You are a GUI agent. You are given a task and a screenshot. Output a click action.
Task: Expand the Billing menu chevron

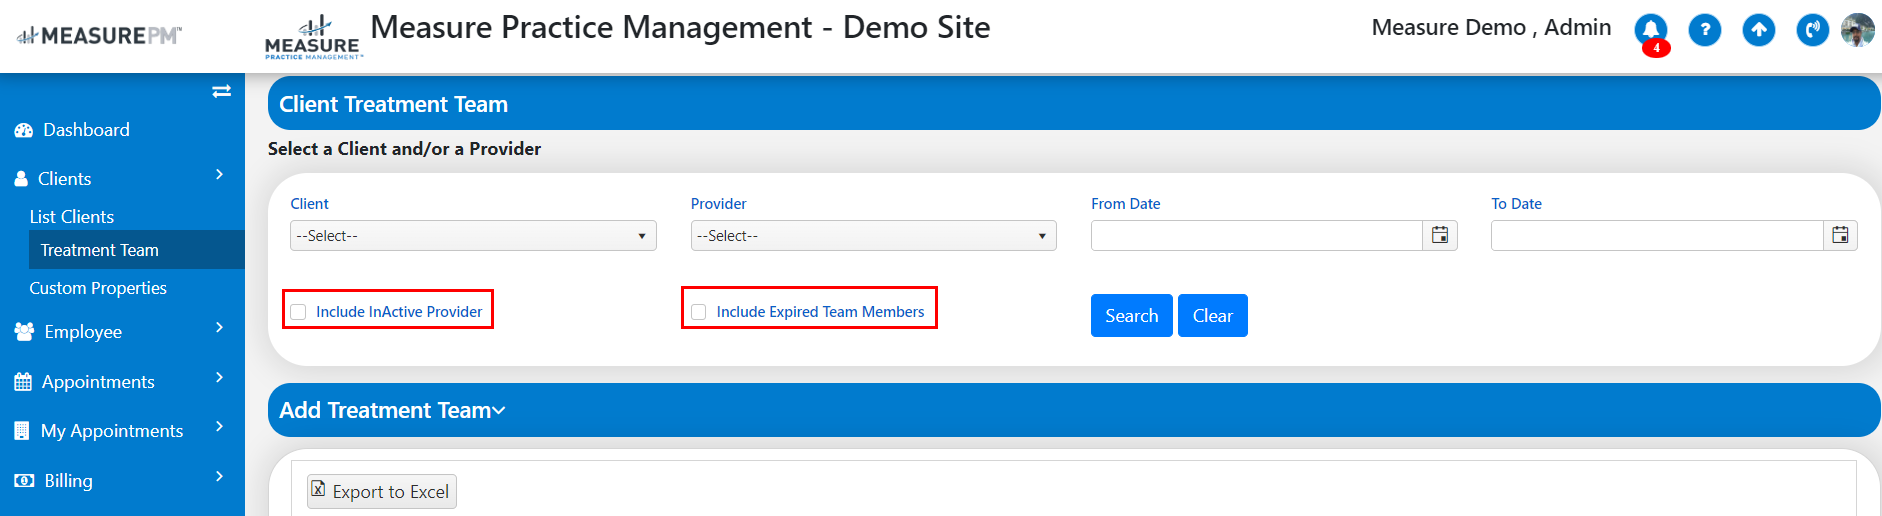tap(219, 477)
